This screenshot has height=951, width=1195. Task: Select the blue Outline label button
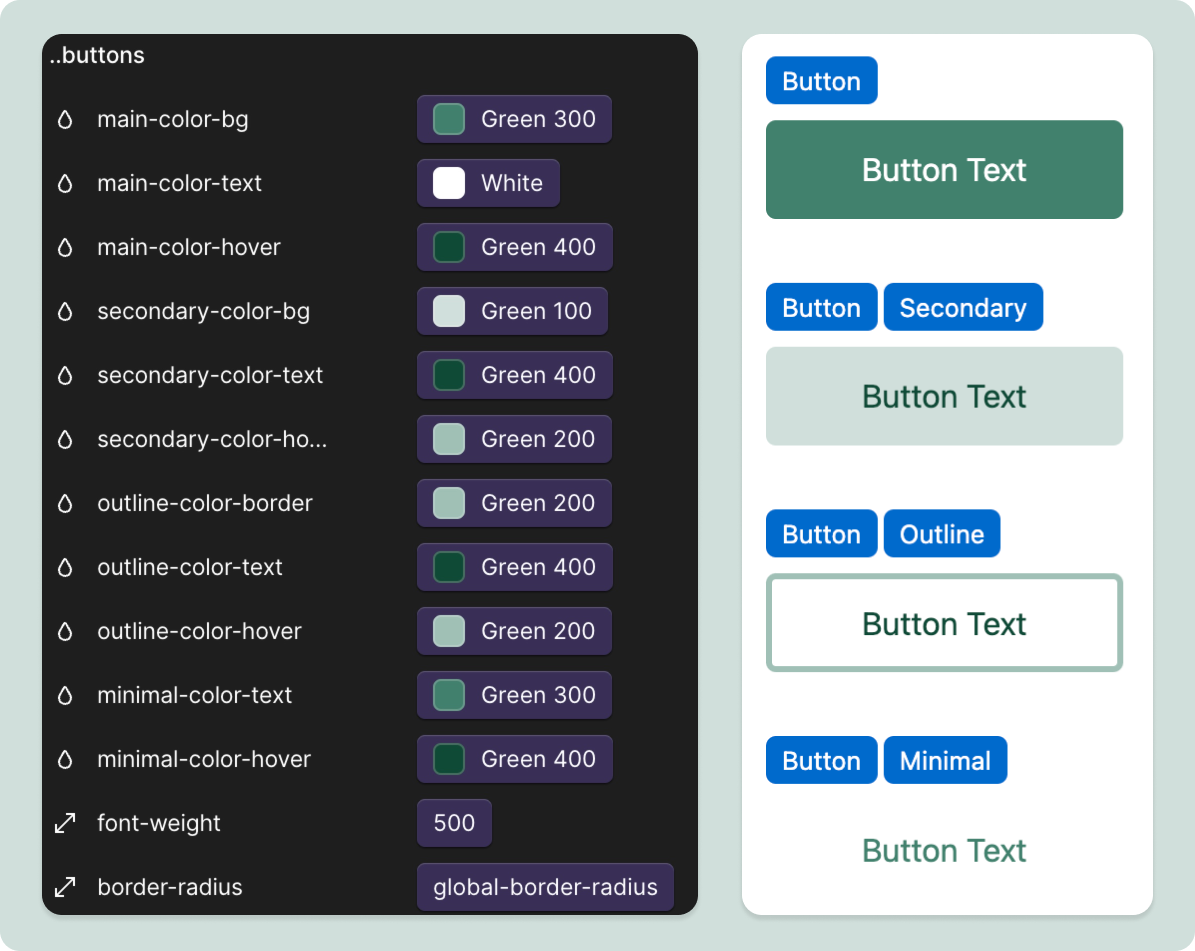pyautogui.click(x=941, y=533)
